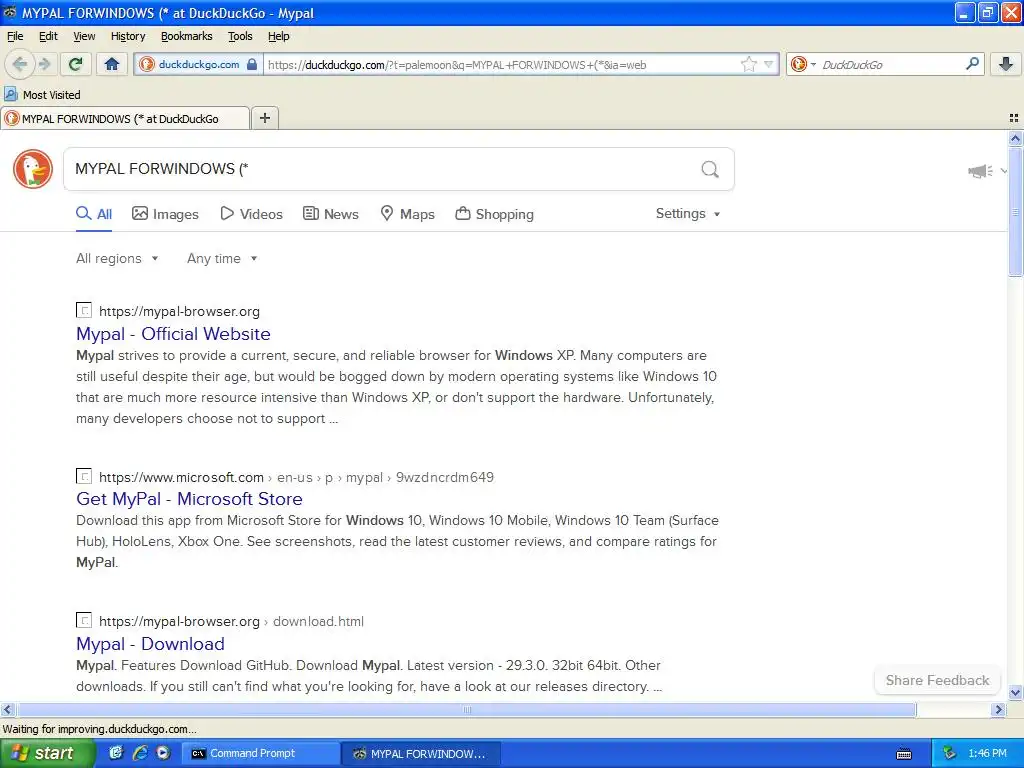Click favicon beside mypal-browser.org download.html result
This screenshot has height=768, width=1024.
coord(84,620)
